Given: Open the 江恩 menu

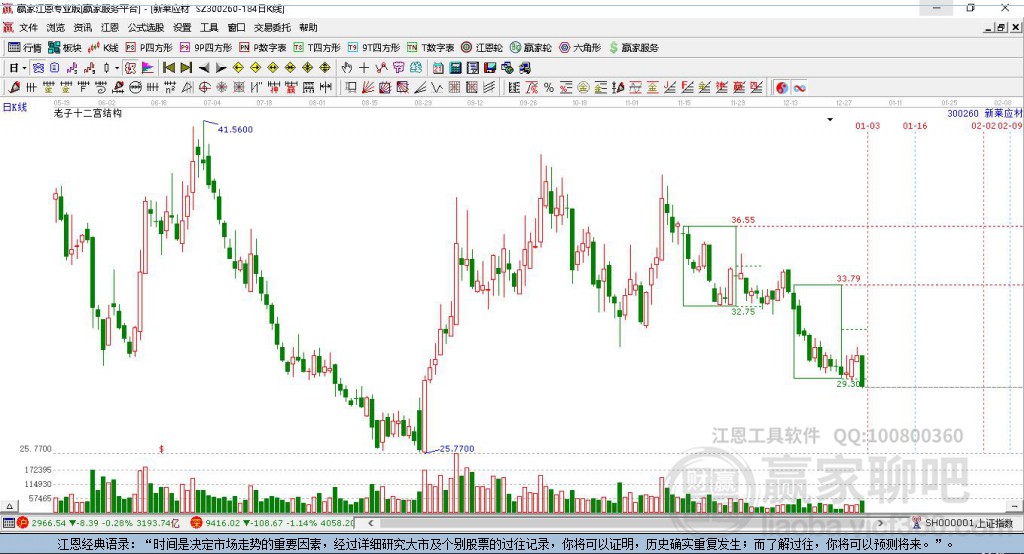Looking at the screenshot, I should [110, 27].
